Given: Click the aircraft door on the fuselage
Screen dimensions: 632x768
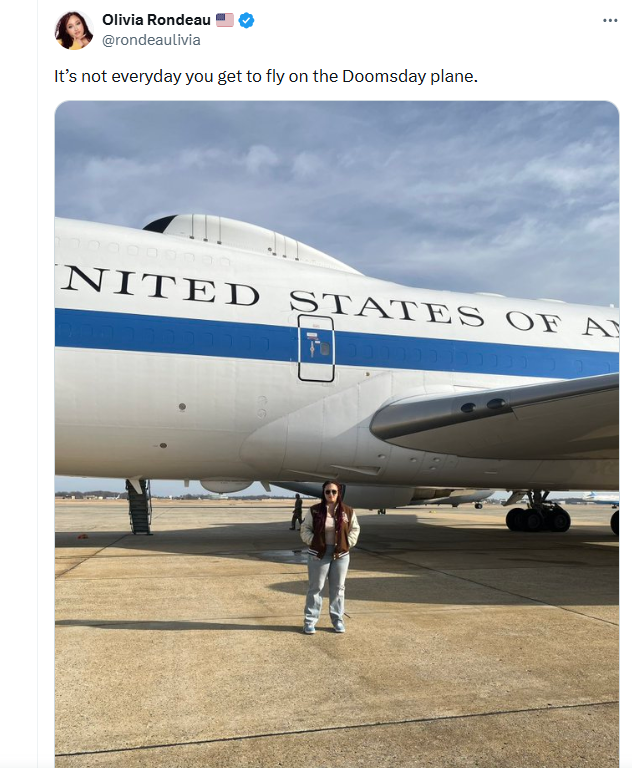Looking at the screenshot, I should coord(316,348).
